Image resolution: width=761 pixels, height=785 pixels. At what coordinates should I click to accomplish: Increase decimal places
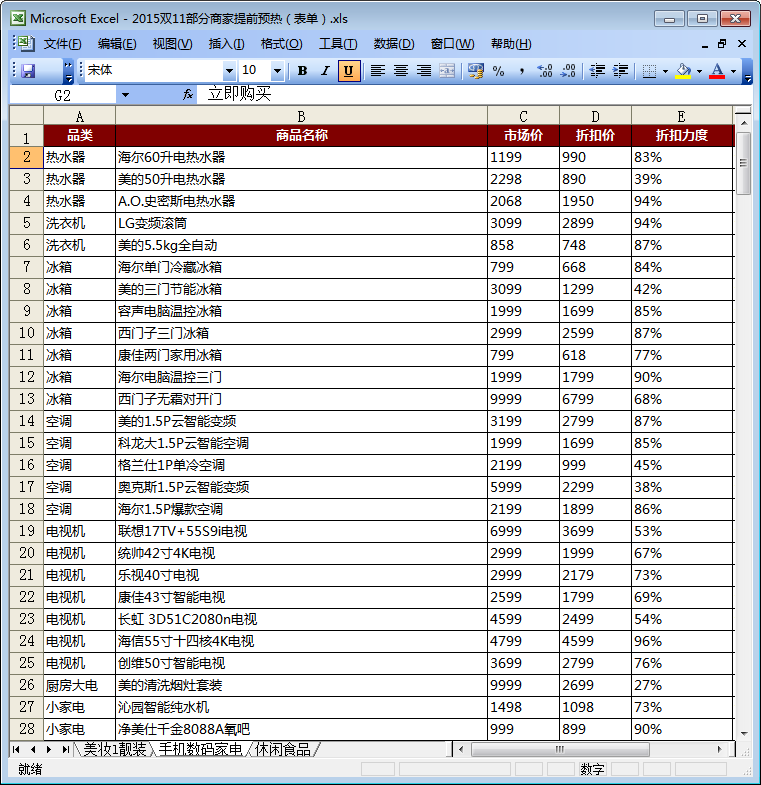[545, 71]
